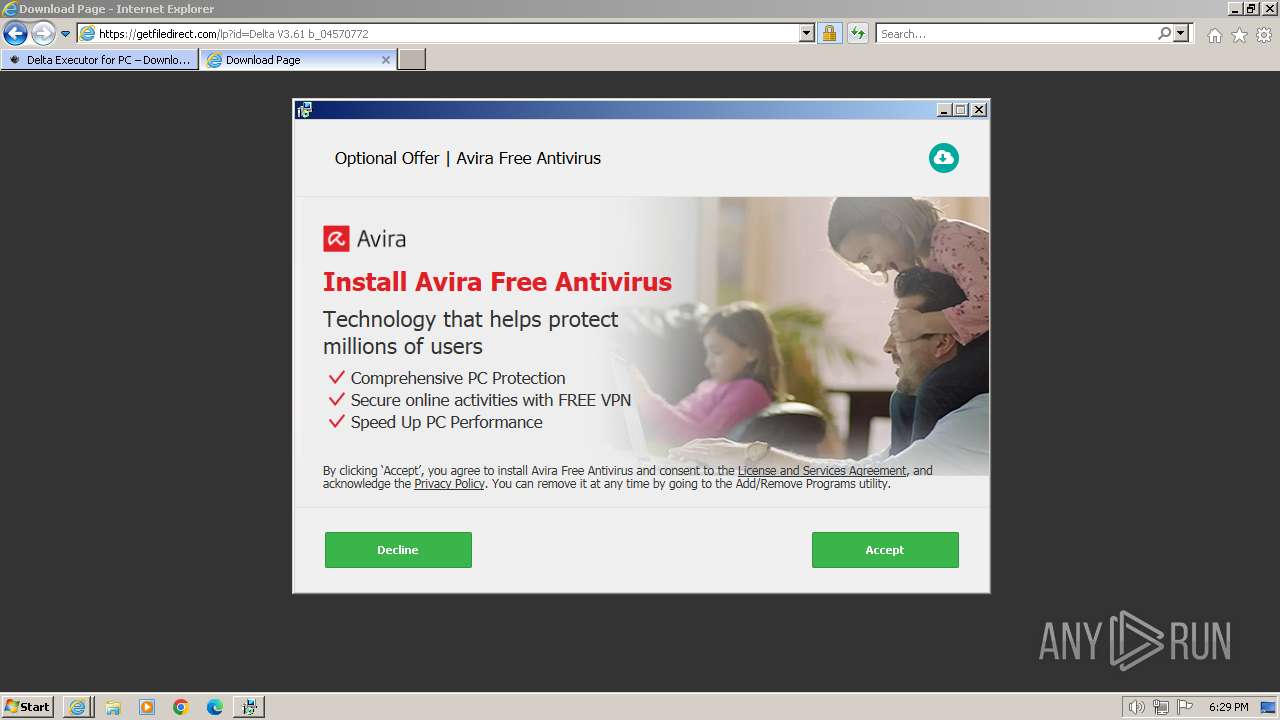Open the License and Services Agreement link
The height and width of the screenshot is (720, 1280).
[822, 470]
